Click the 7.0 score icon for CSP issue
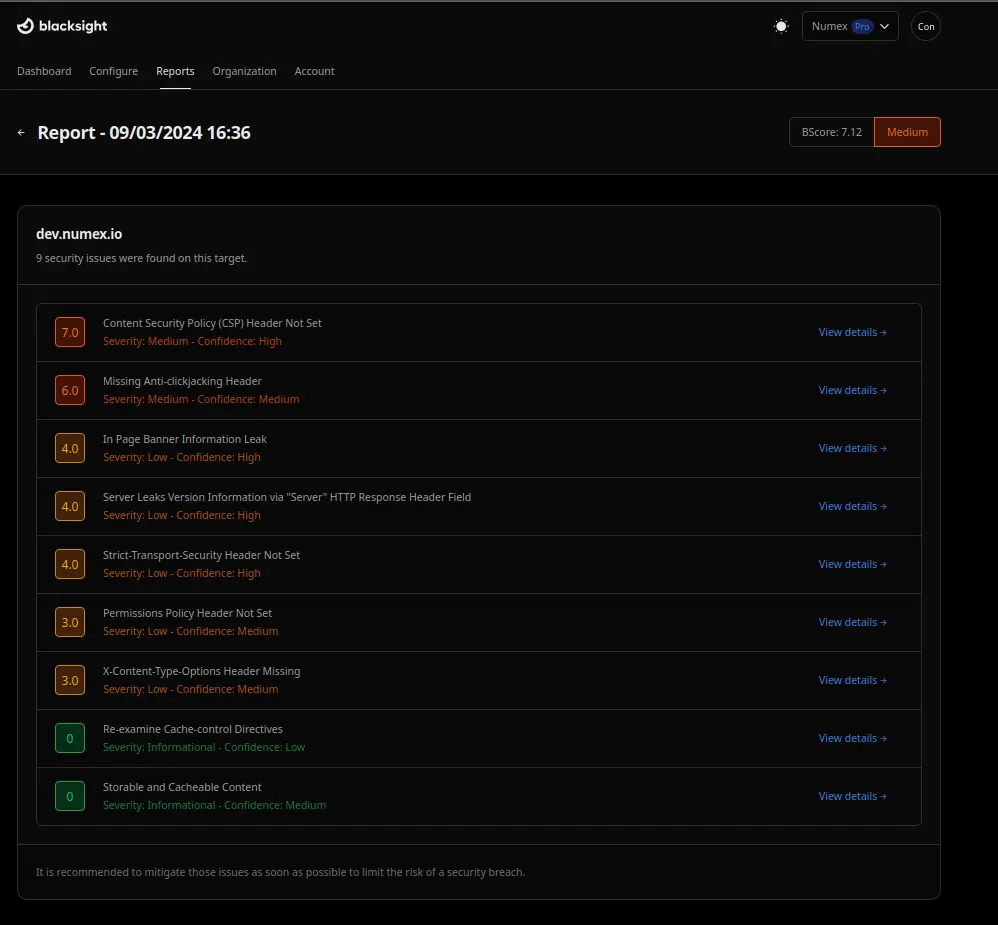The height and width of the screenshot is (925, 998). pyautogui.click(x=70, y=332)
